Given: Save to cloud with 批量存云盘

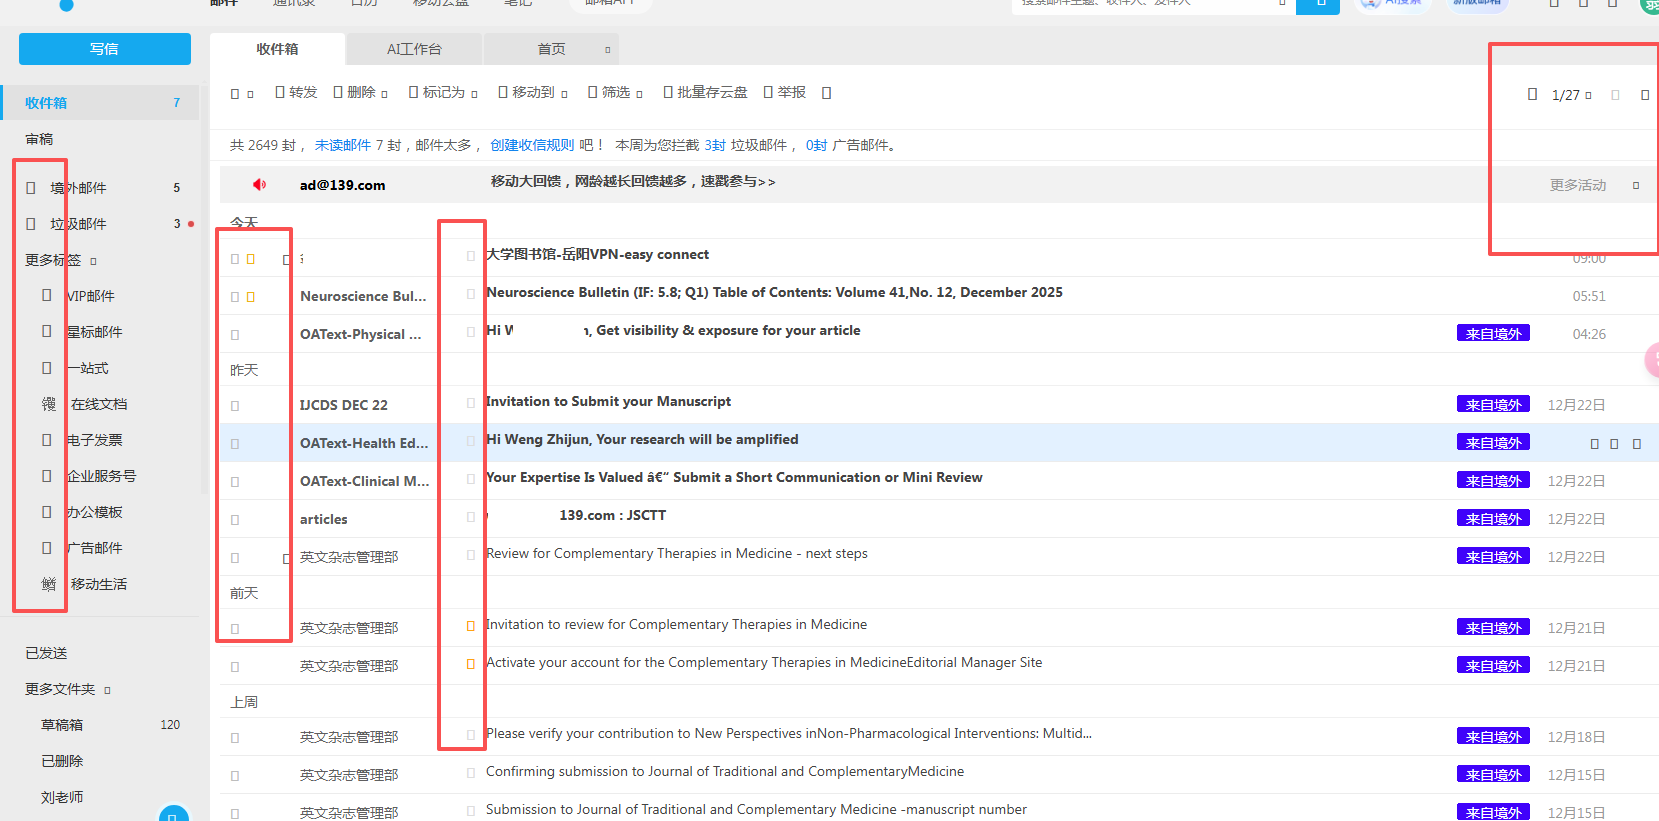Looking at the screenshot, I should pyautogui.click(x=705, y=92).
